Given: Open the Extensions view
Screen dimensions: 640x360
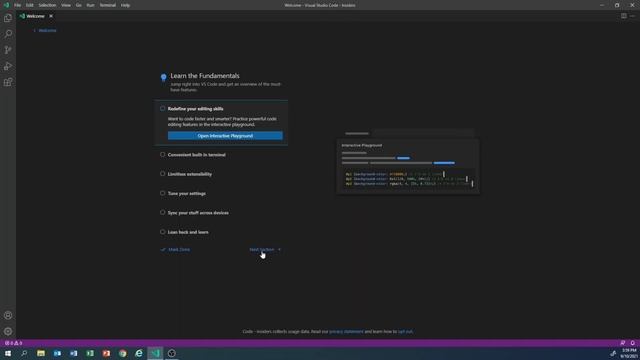Looking at the screenshot, I should click(x=8, y=82).
